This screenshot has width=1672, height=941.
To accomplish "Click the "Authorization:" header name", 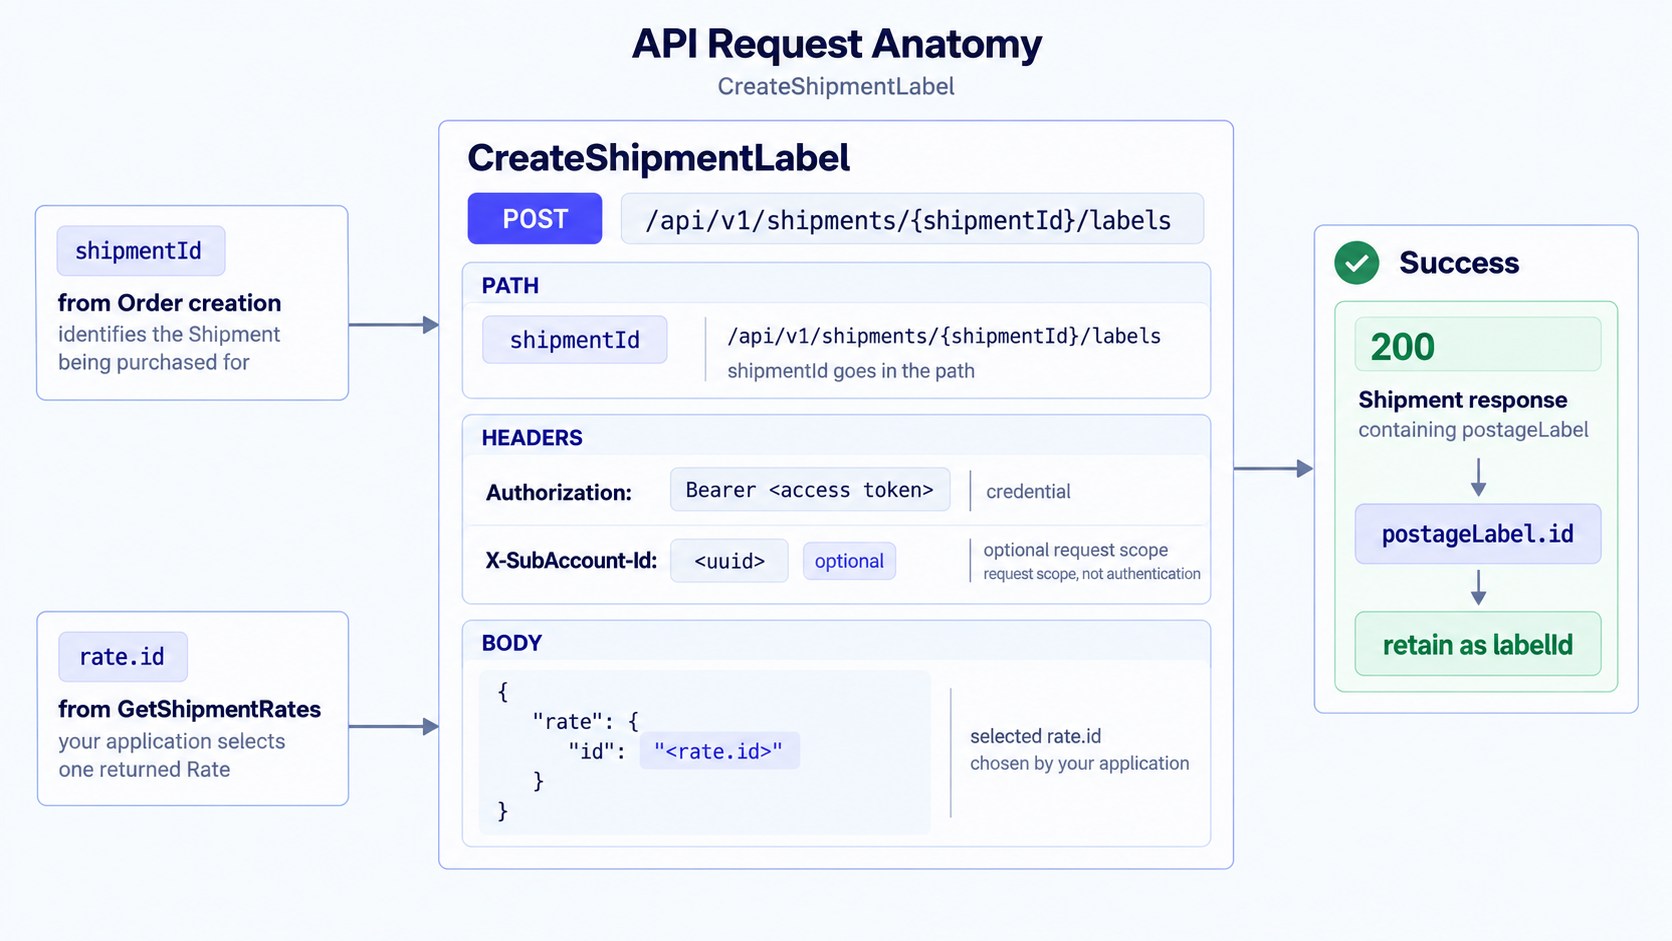I will click(x=559, y=492).
